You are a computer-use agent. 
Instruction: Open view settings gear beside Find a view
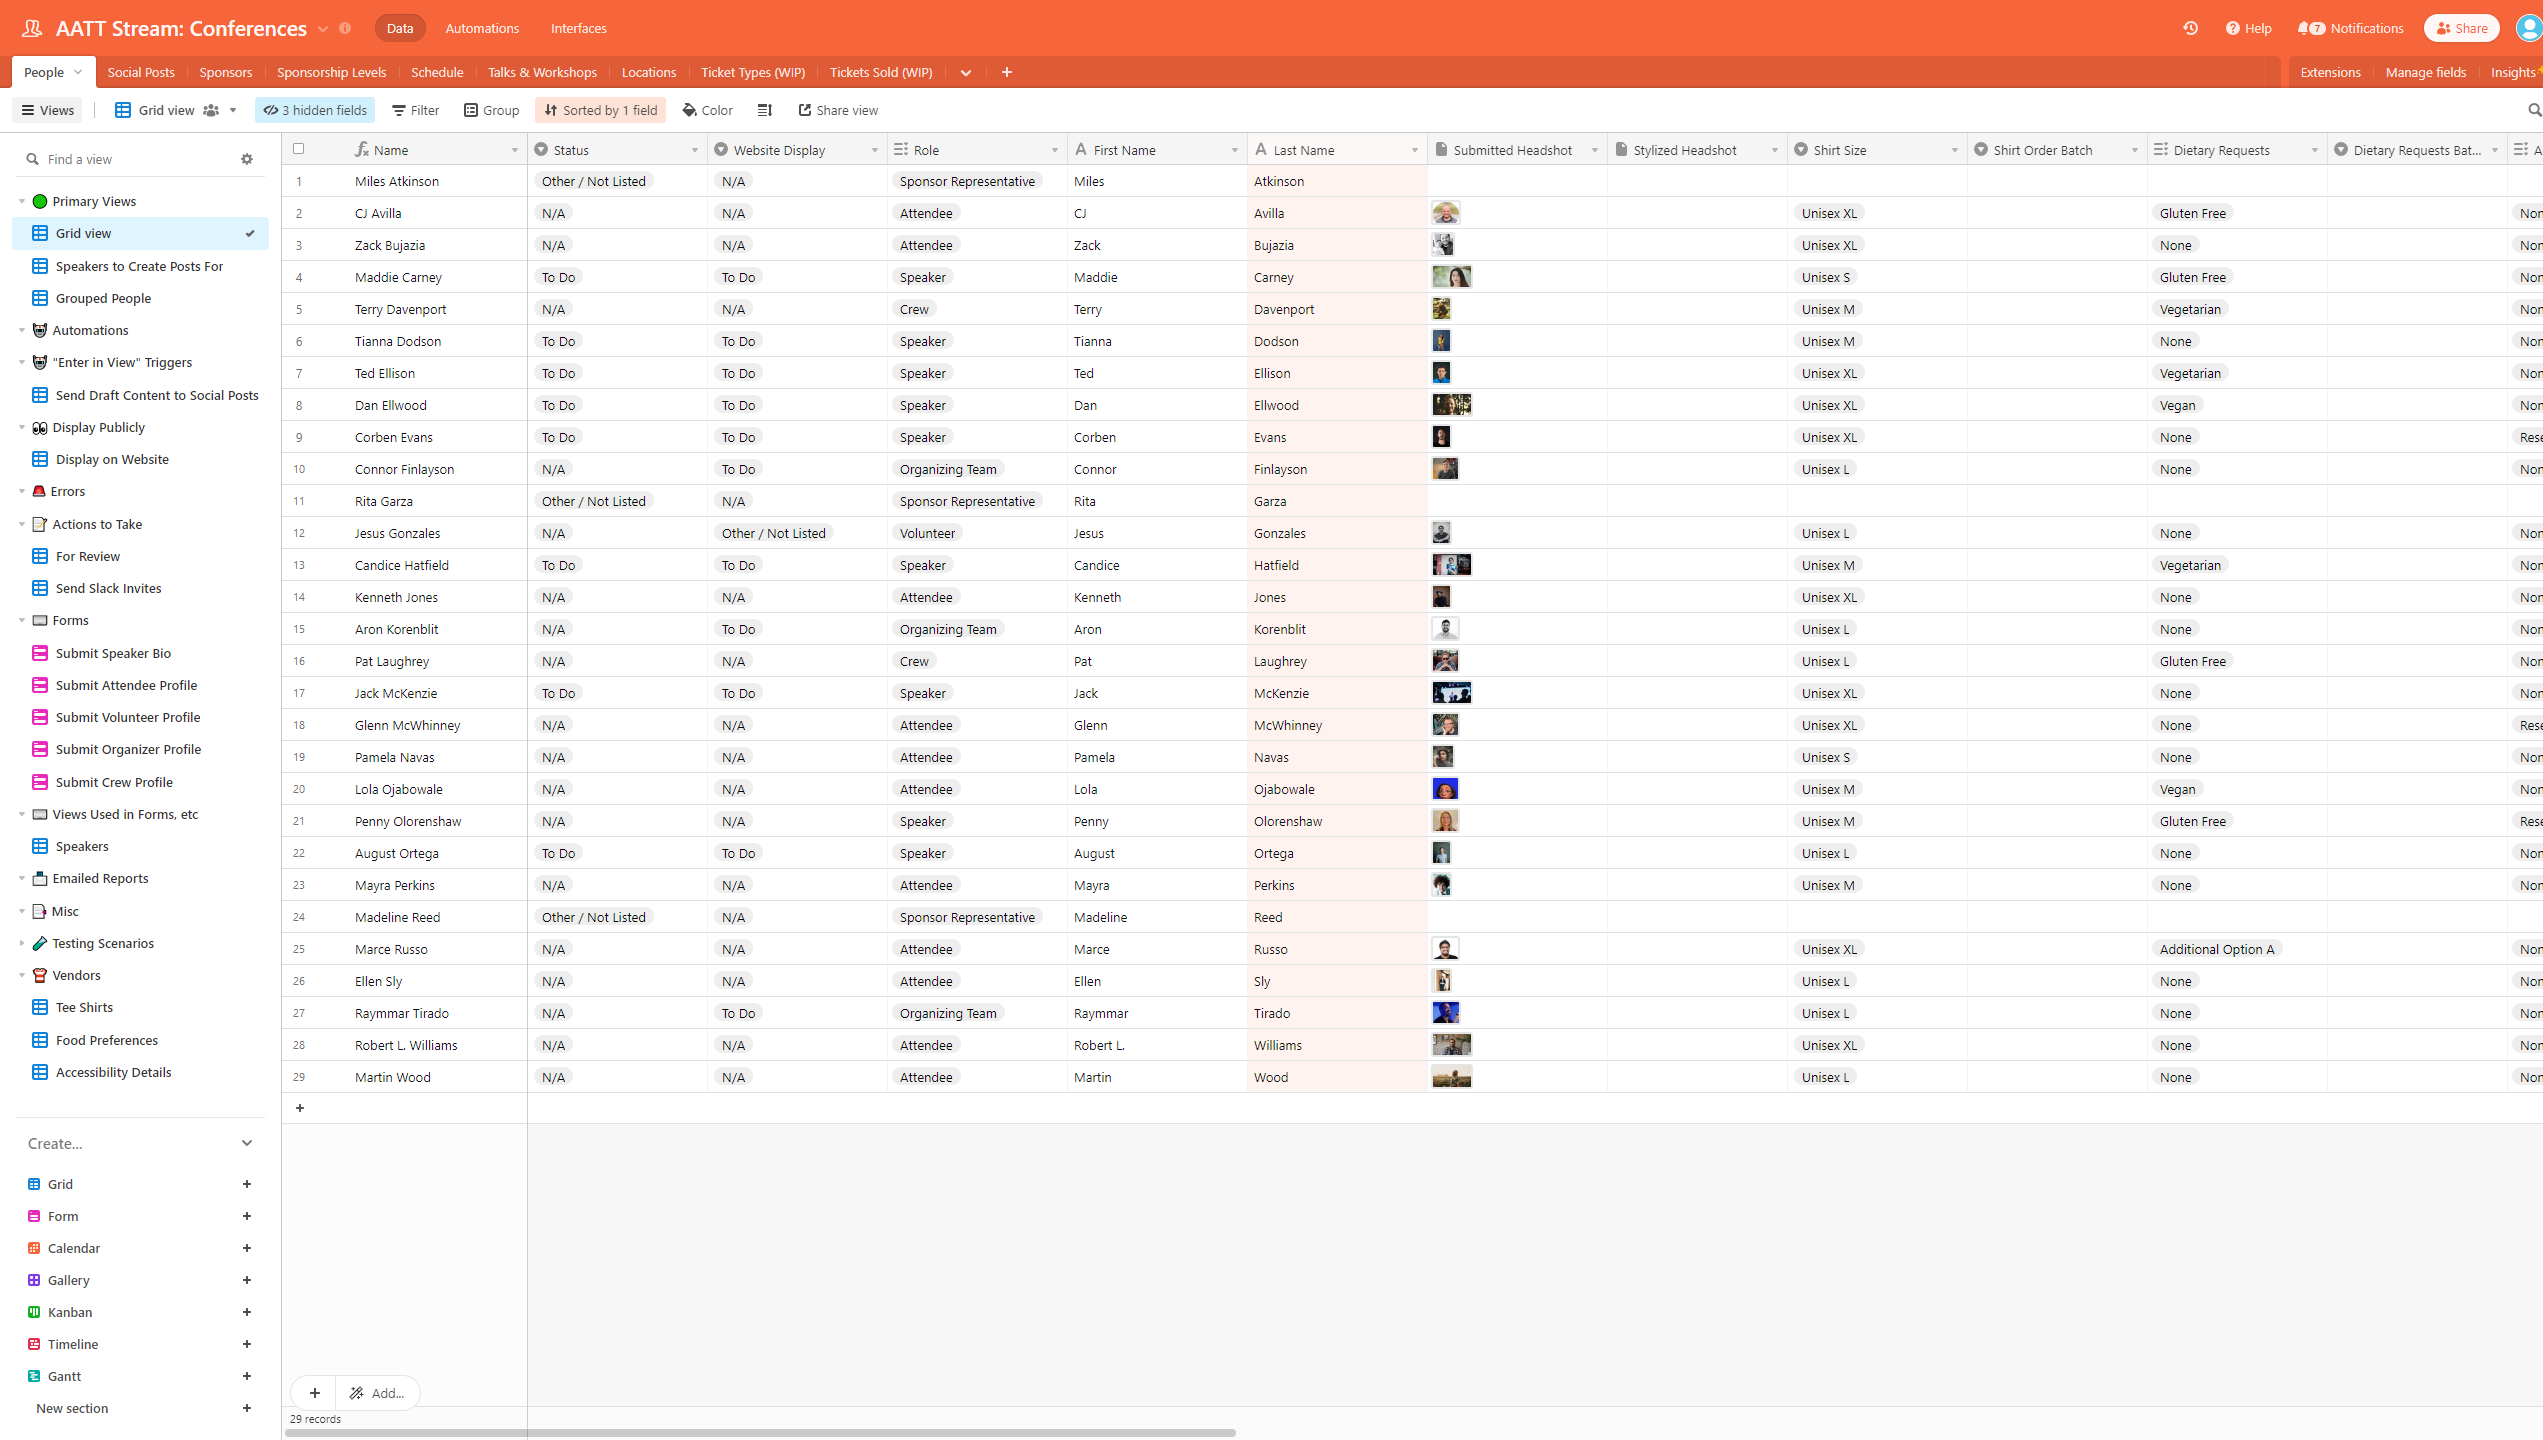(246, 159)
